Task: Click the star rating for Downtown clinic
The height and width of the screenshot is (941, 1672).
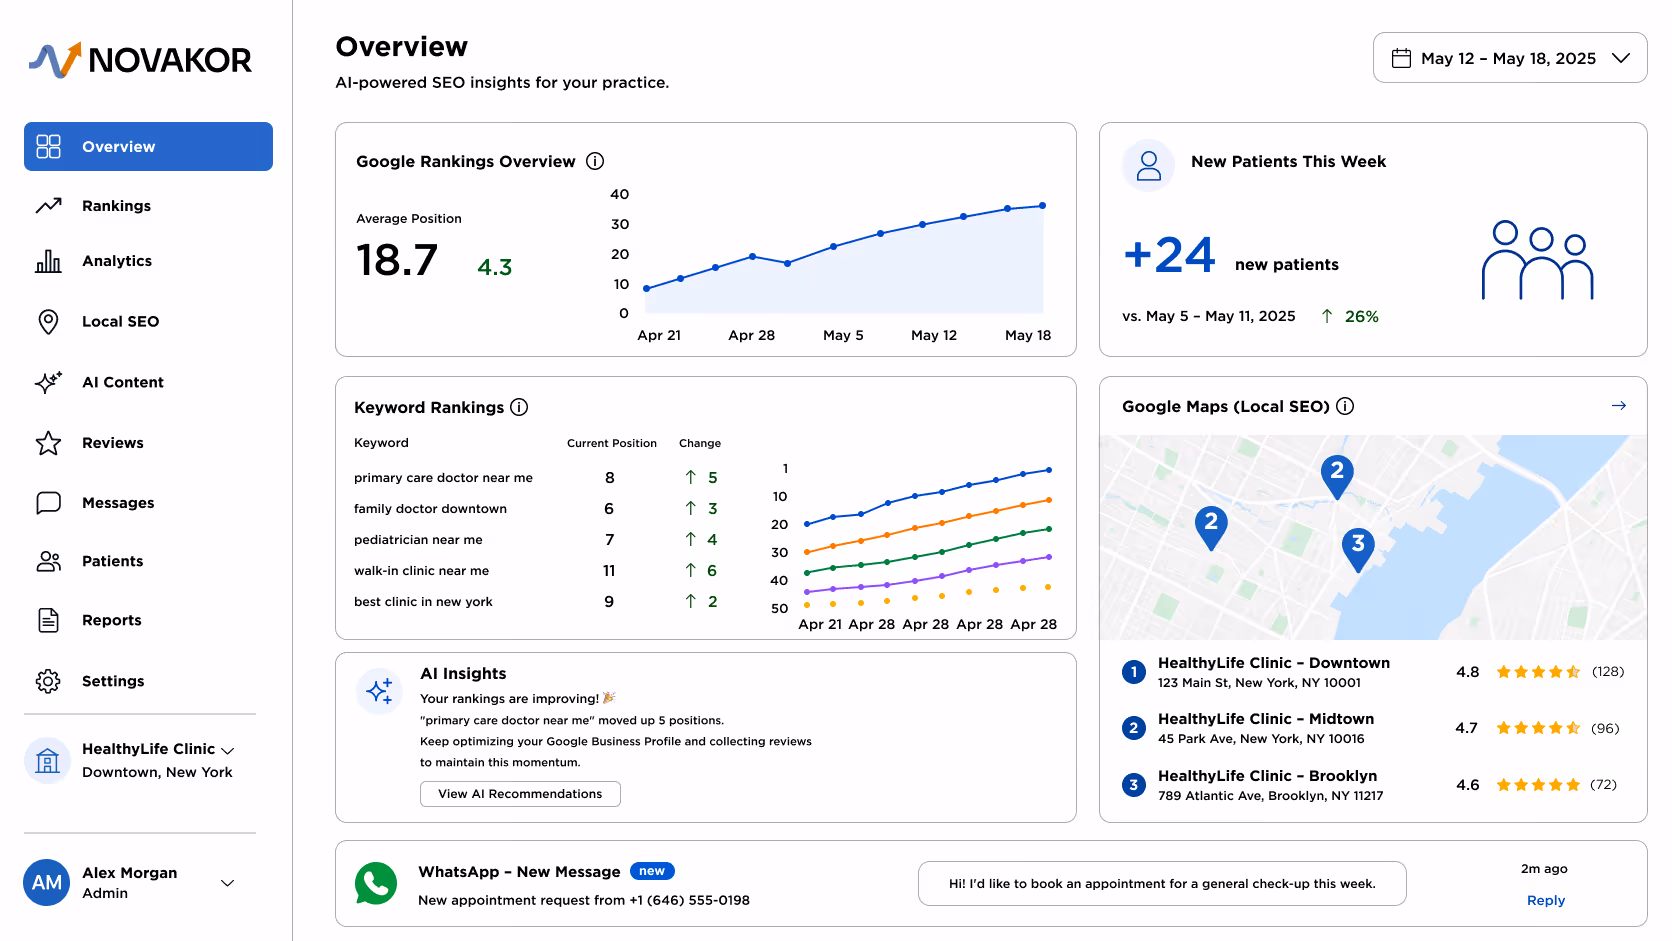Action: [x=1538, y=672]
